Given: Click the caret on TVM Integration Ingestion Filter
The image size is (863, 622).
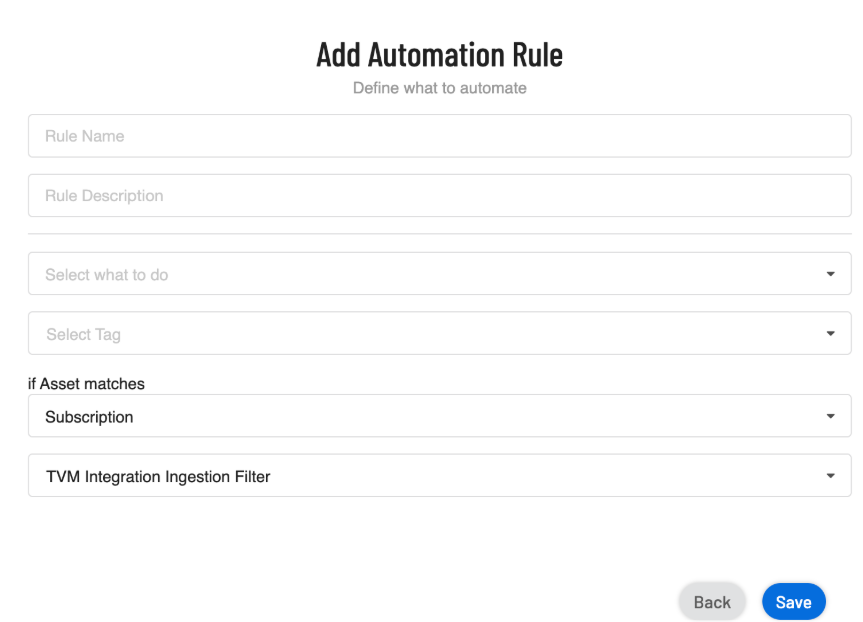Looking at the screenshot, I should (x=830, y=476).
